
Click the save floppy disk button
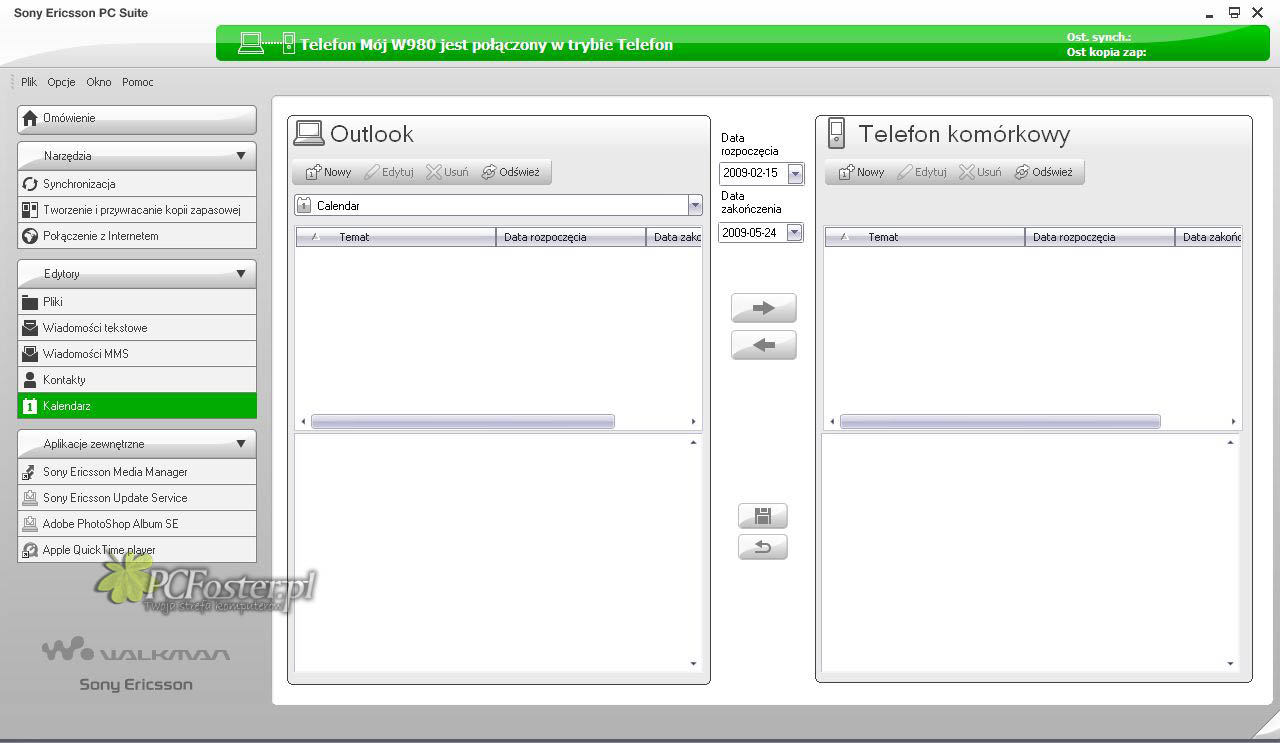763,516
